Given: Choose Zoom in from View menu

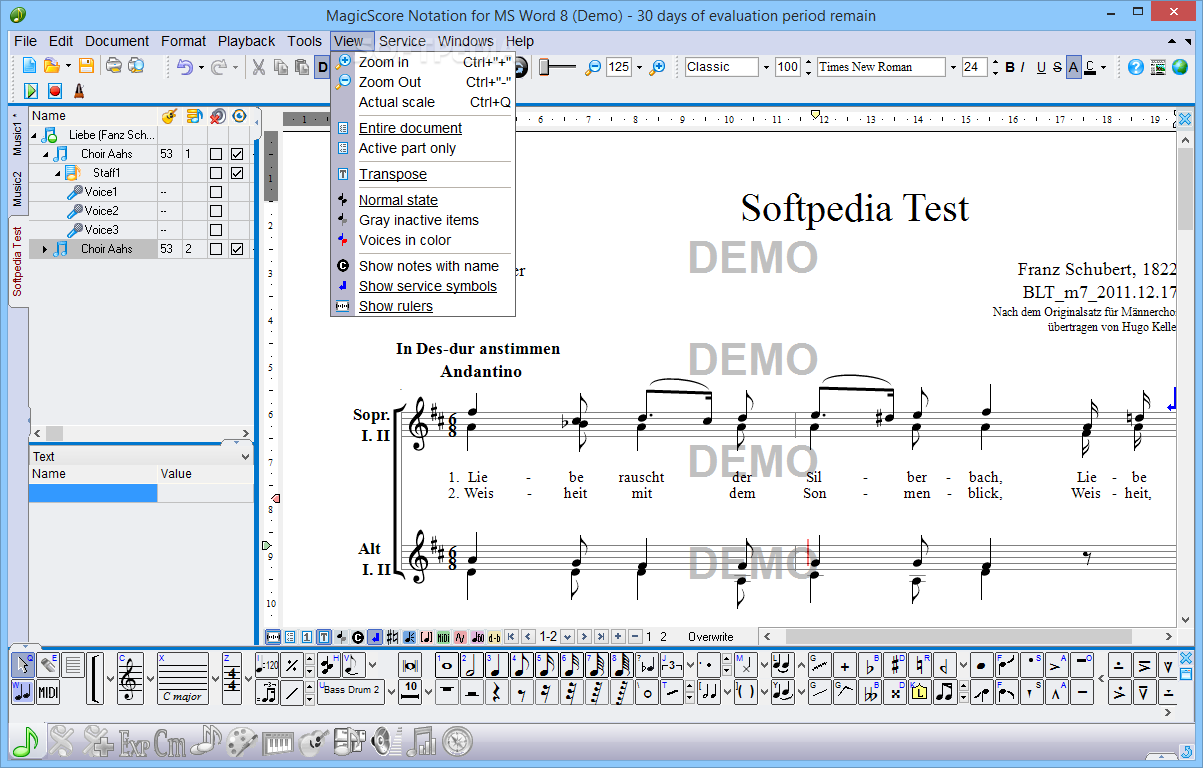Looking at the screenshot, I should point(384,62).
